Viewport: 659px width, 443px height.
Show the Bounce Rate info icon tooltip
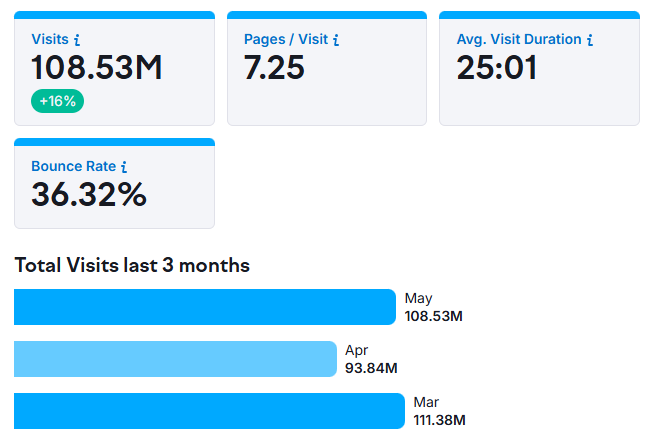pyautogui.click(x=124, y=167)
